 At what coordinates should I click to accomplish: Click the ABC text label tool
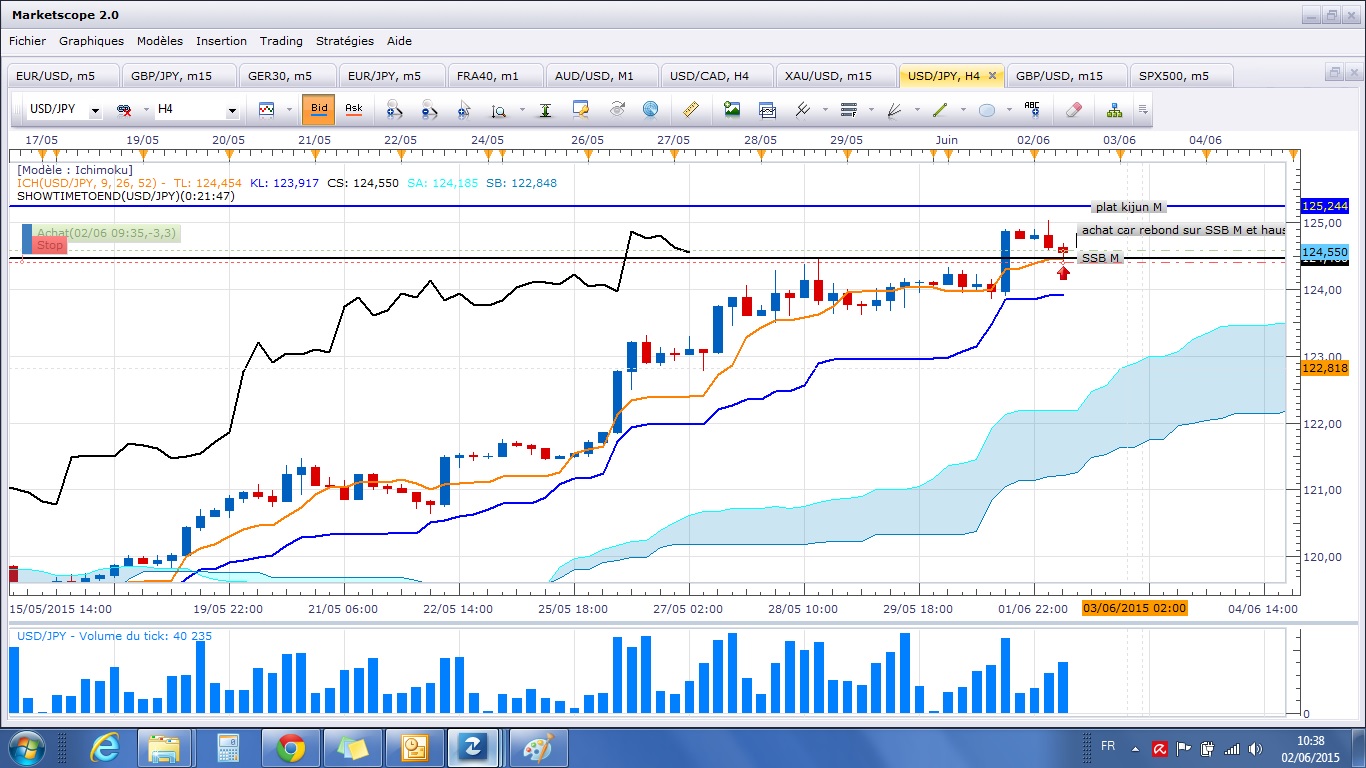click(1032, 109)
